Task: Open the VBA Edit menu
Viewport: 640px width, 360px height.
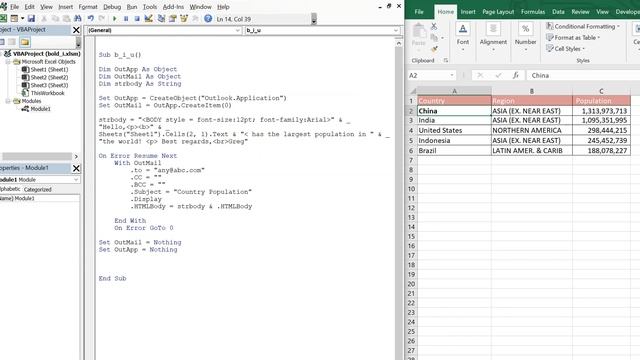Action: point(29,7)
